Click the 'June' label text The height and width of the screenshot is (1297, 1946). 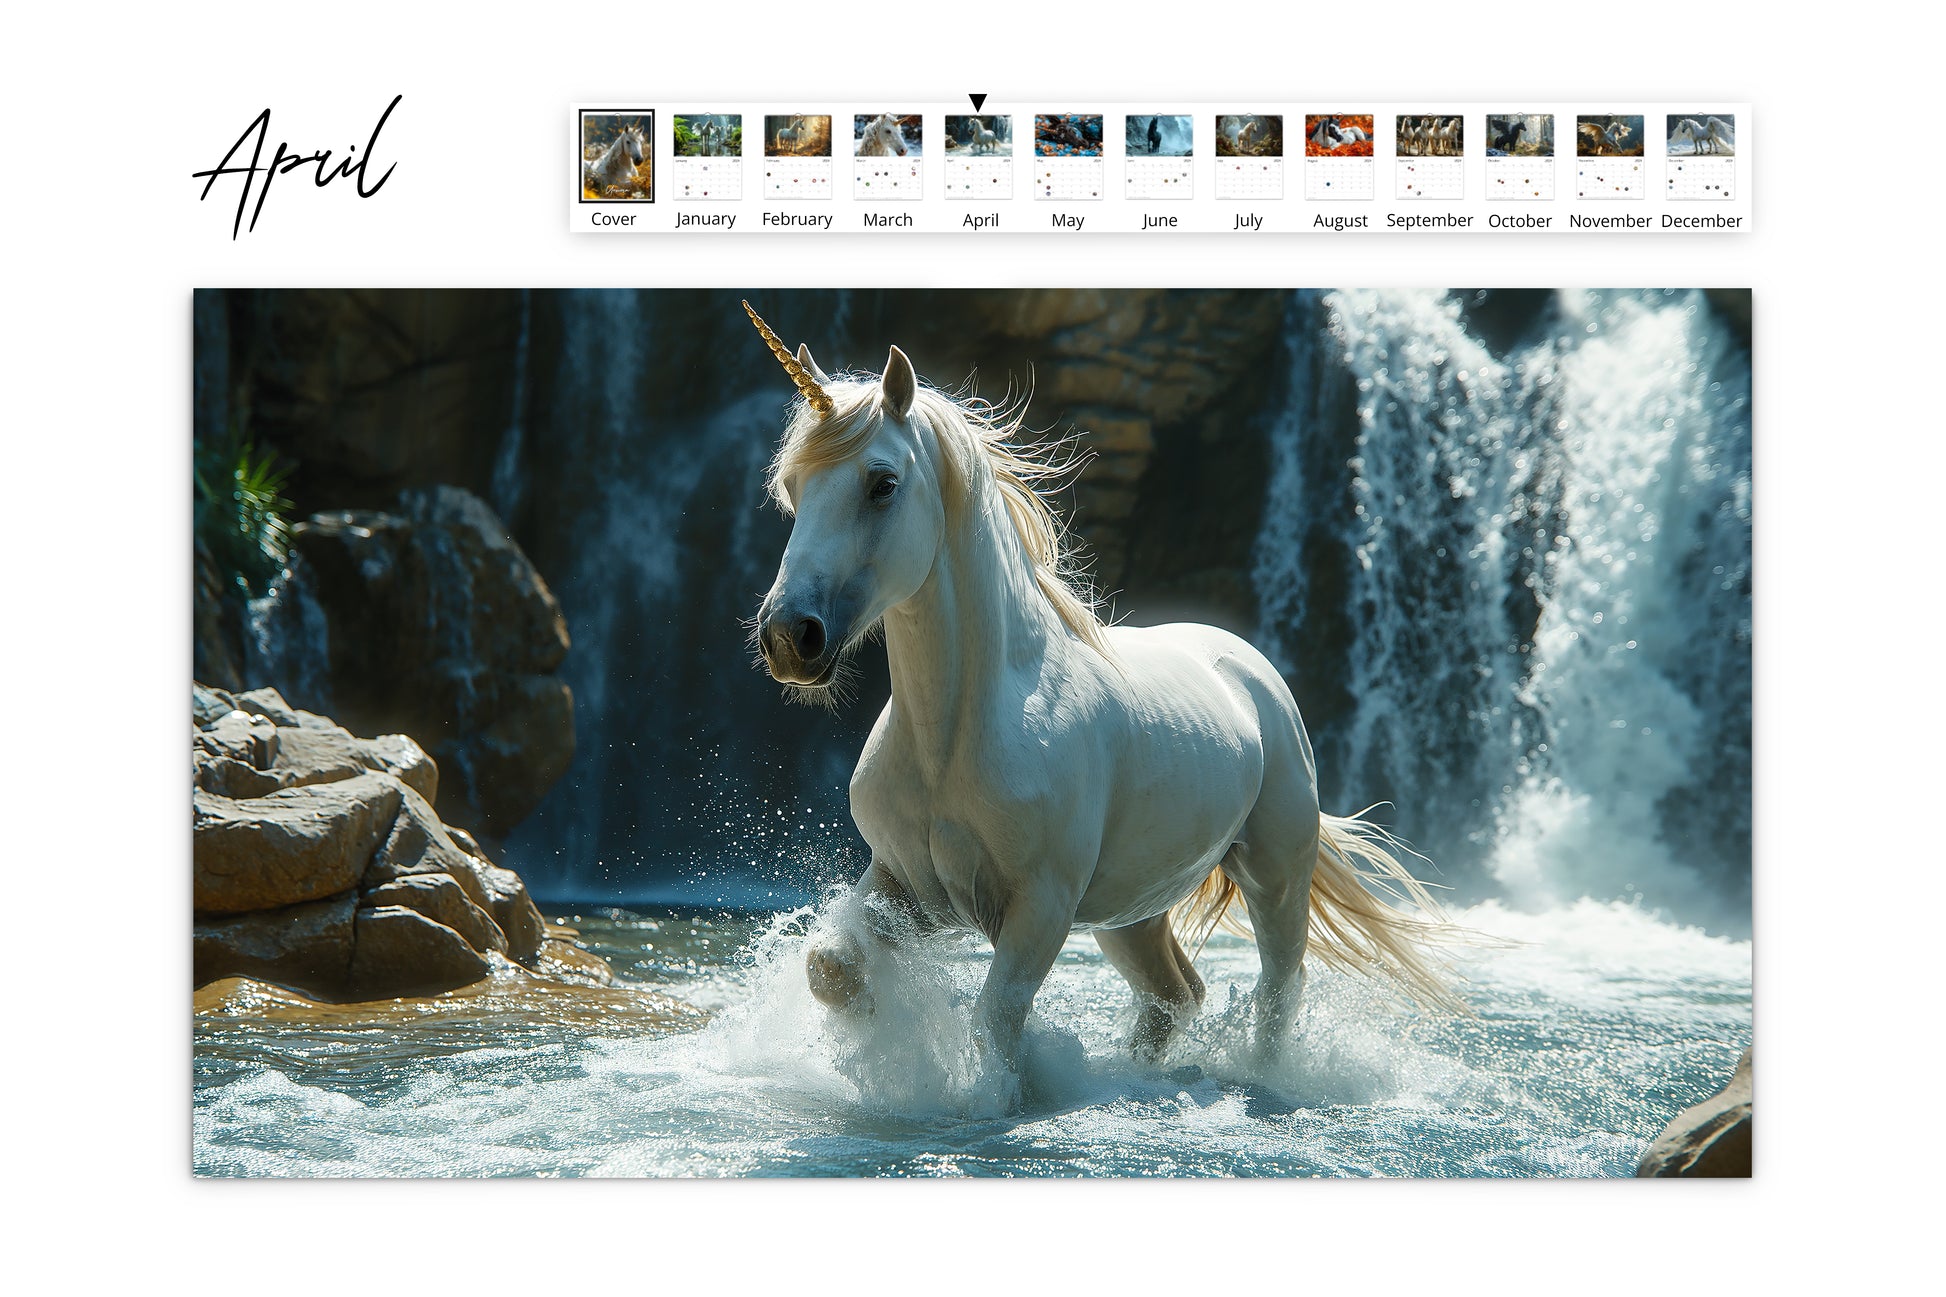coord(1159,220)
